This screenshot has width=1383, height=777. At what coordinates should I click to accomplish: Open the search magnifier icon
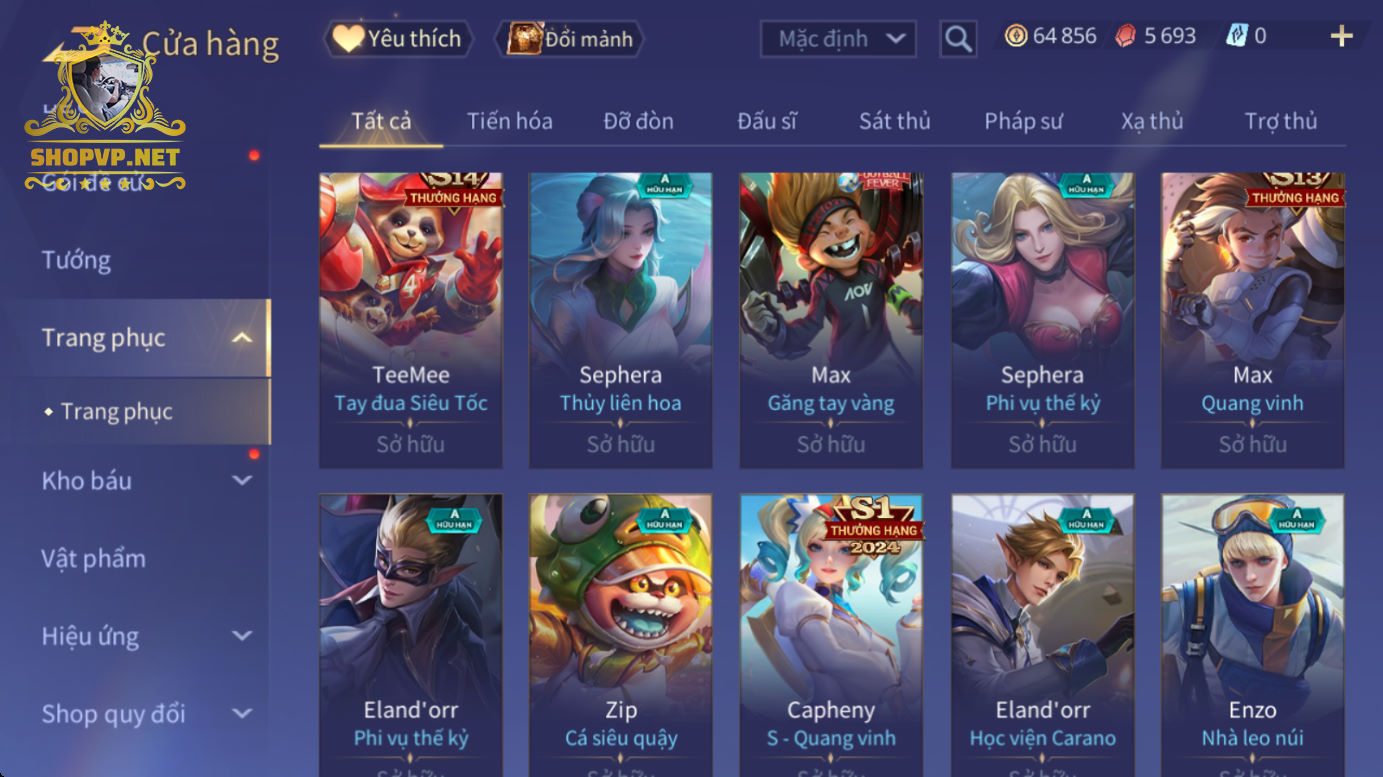click(958, 39)
